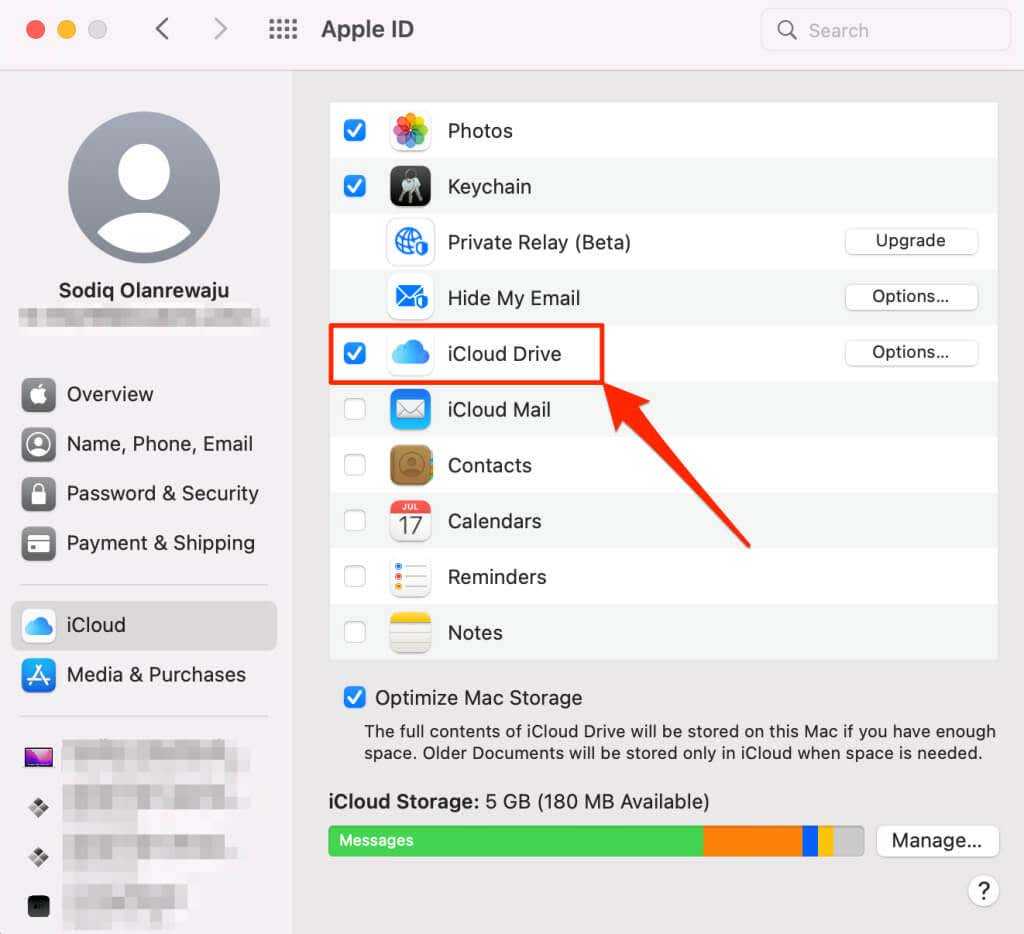Click the Calendars app icon

410,521
